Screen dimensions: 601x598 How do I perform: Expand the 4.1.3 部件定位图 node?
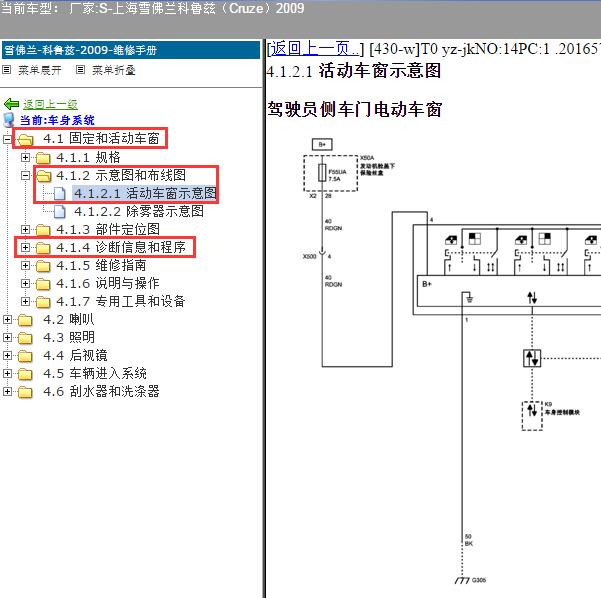click(25, 229)
